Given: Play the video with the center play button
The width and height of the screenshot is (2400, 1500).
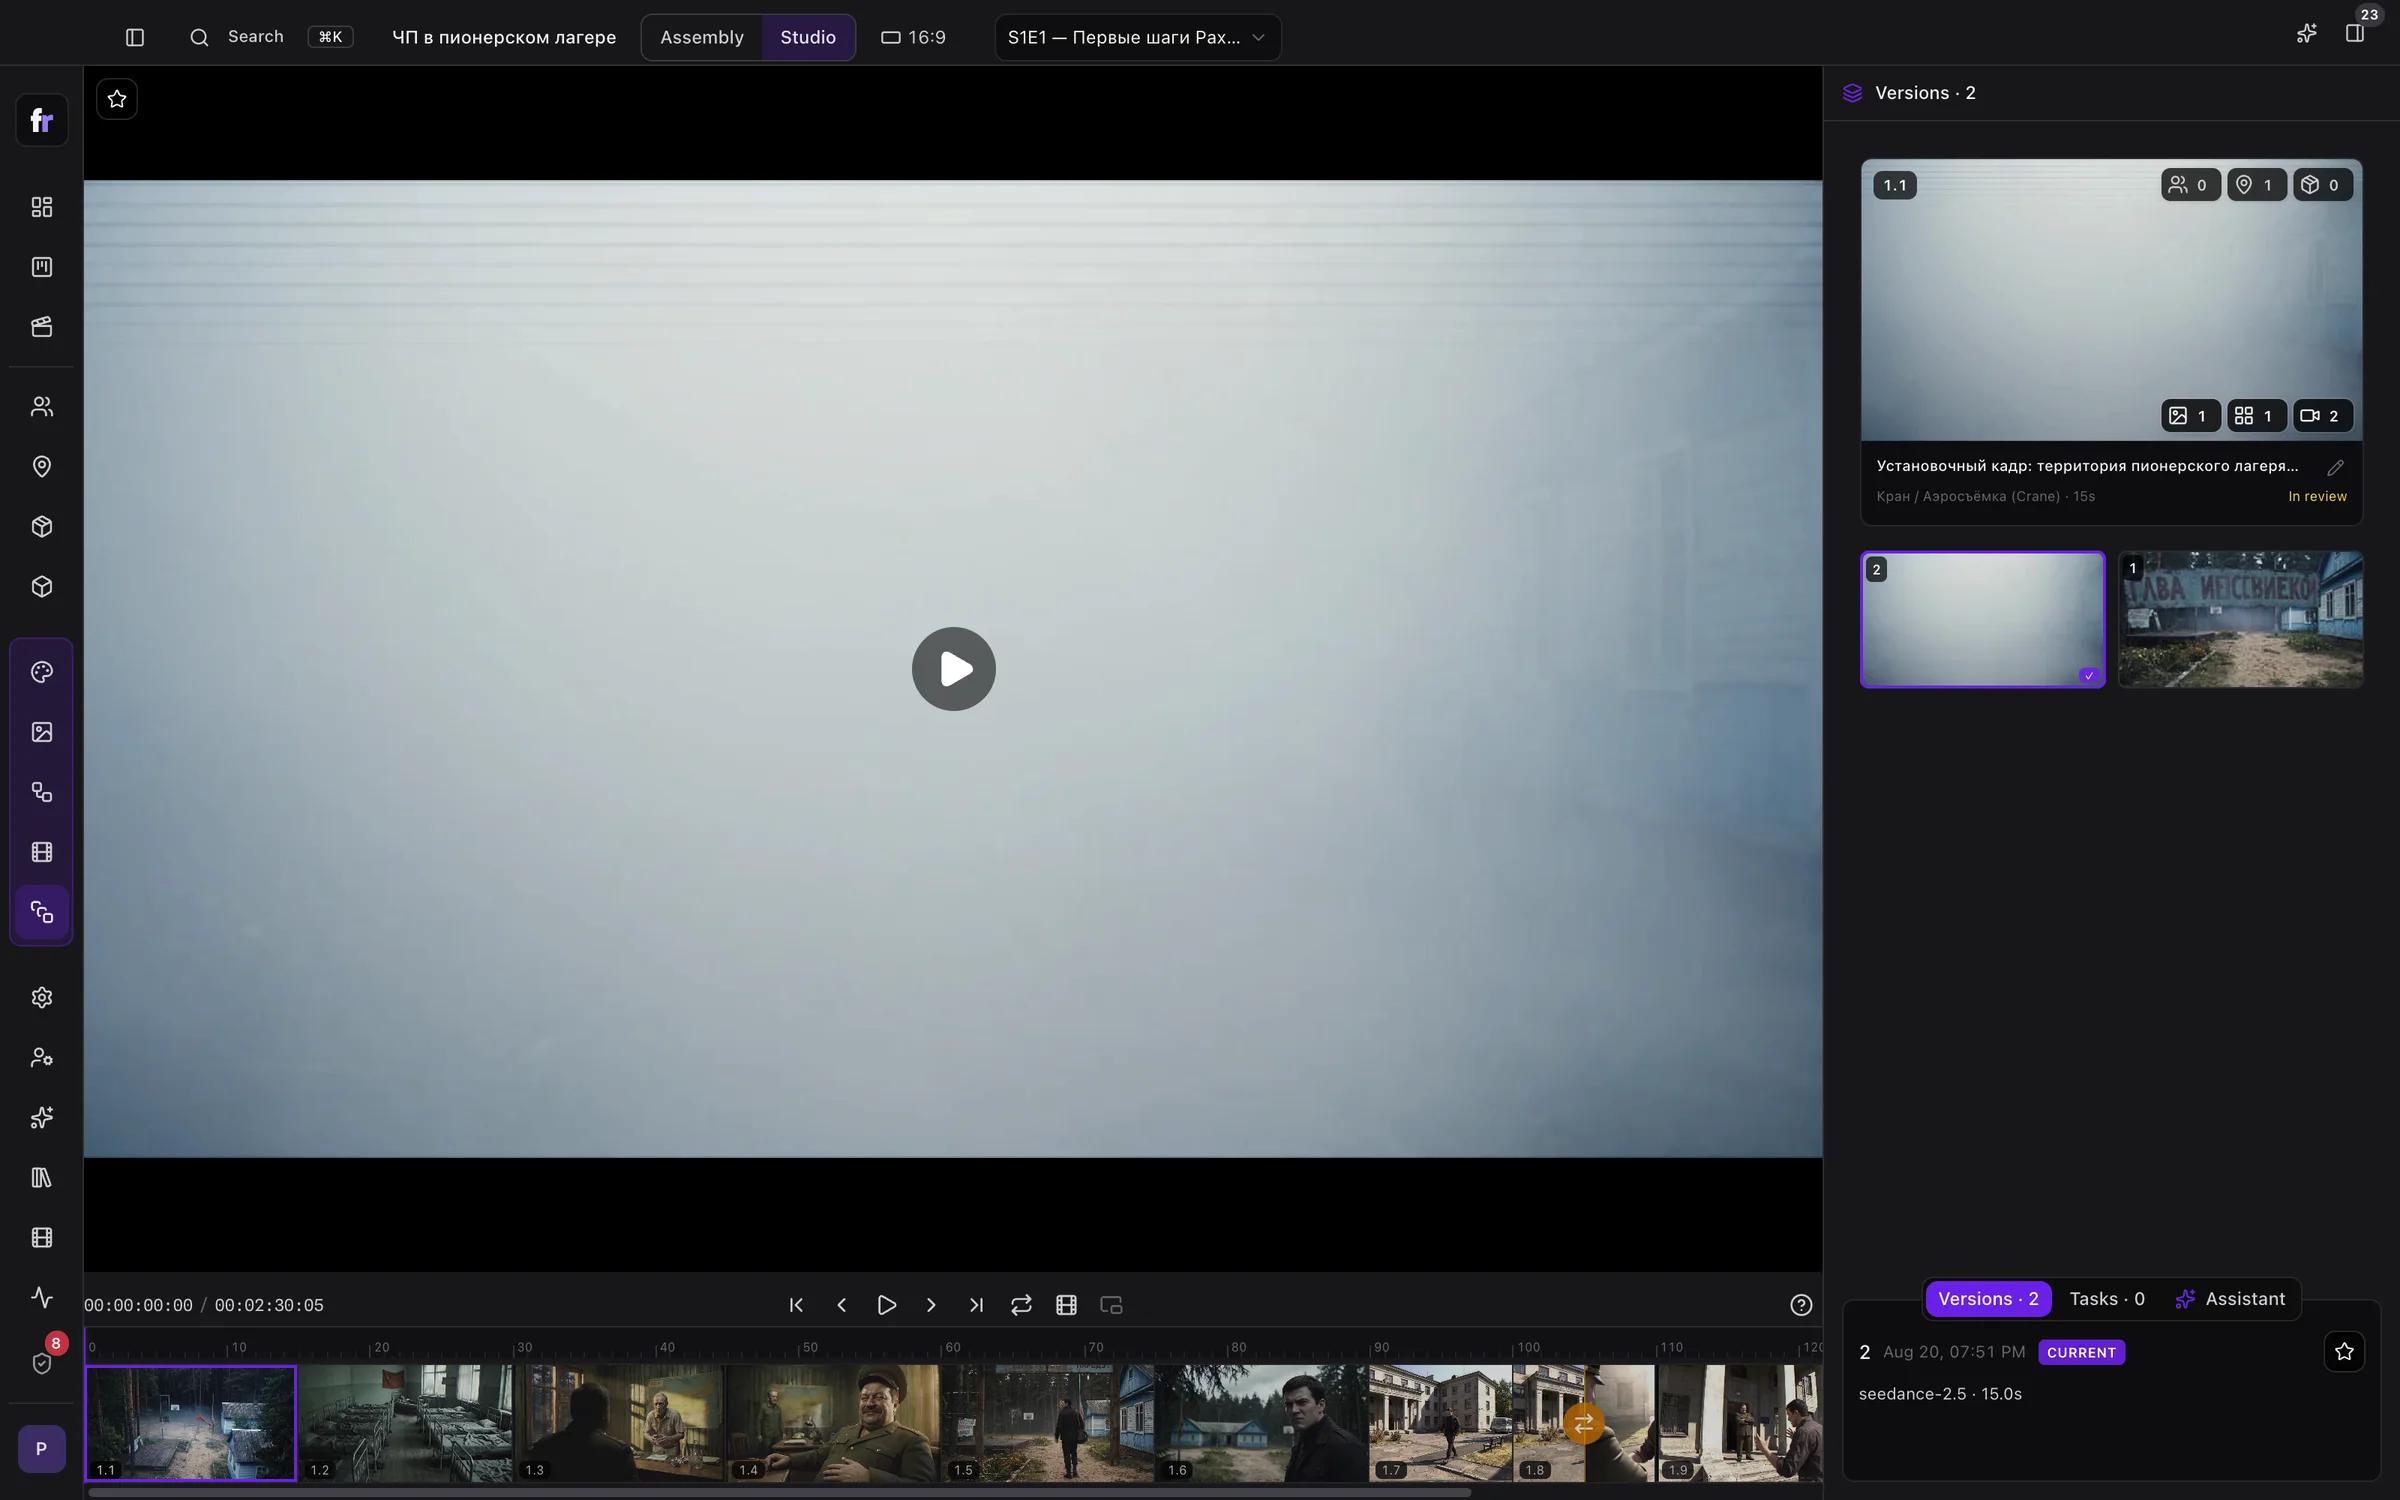Looking at the screenshot, I should coord(954,669).
